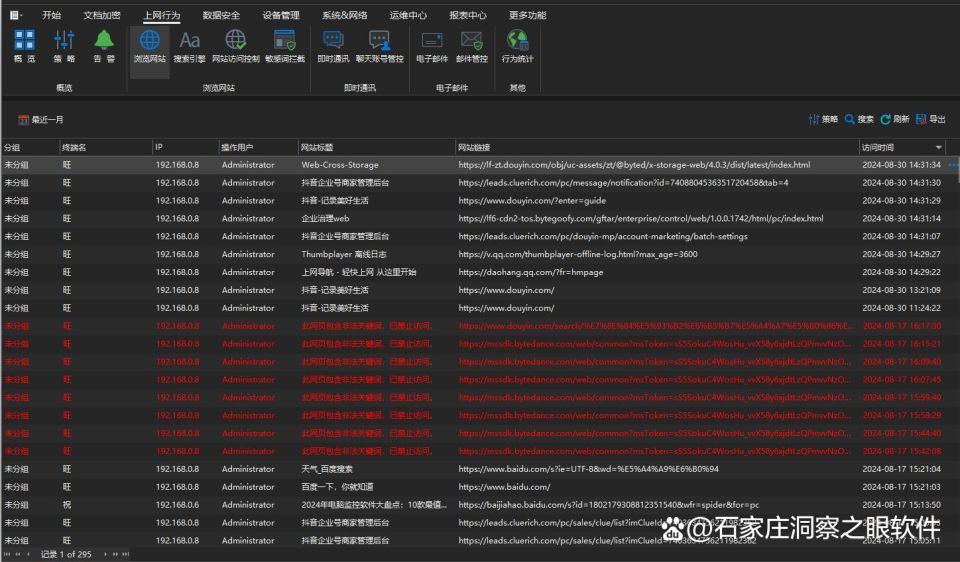The width and height of the screenshot is (960, 562).
Task: Switch to the 更多功能 tab
Action: (527, 15)
